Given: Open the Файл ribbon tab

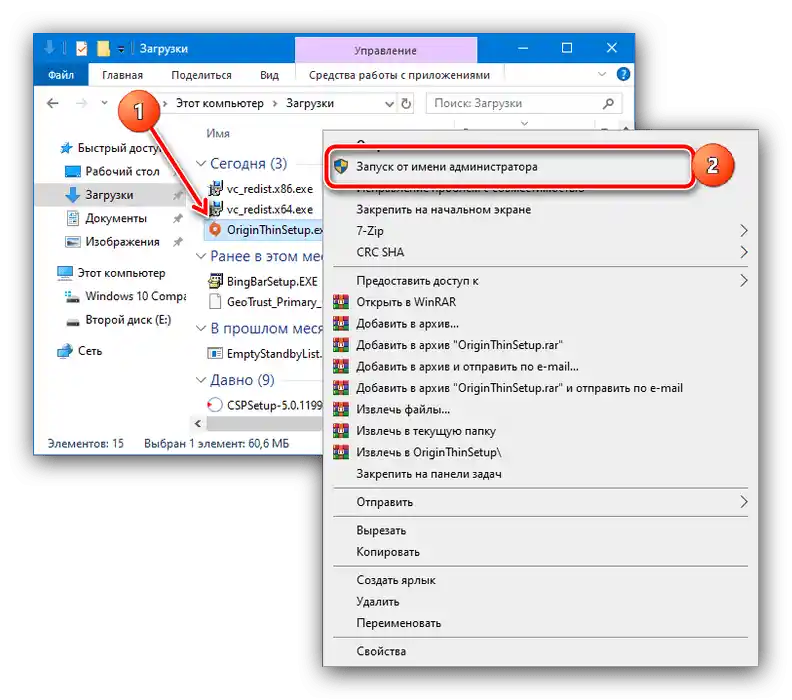Looking at the screenshot, I should tap(61, 75).
